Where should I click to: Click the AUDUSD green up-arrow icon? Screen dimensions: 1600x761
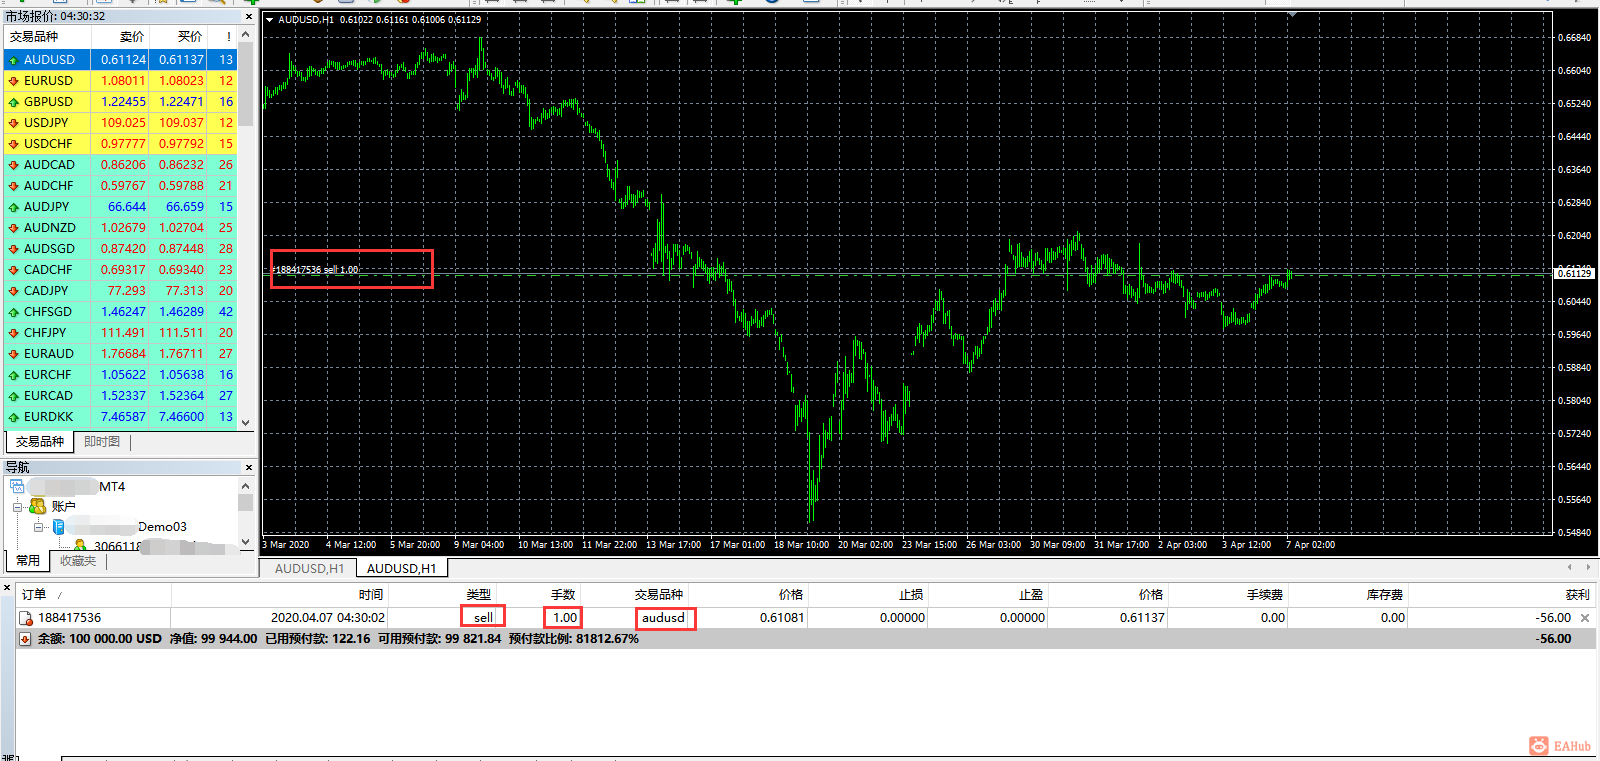[x=13, y=60]
